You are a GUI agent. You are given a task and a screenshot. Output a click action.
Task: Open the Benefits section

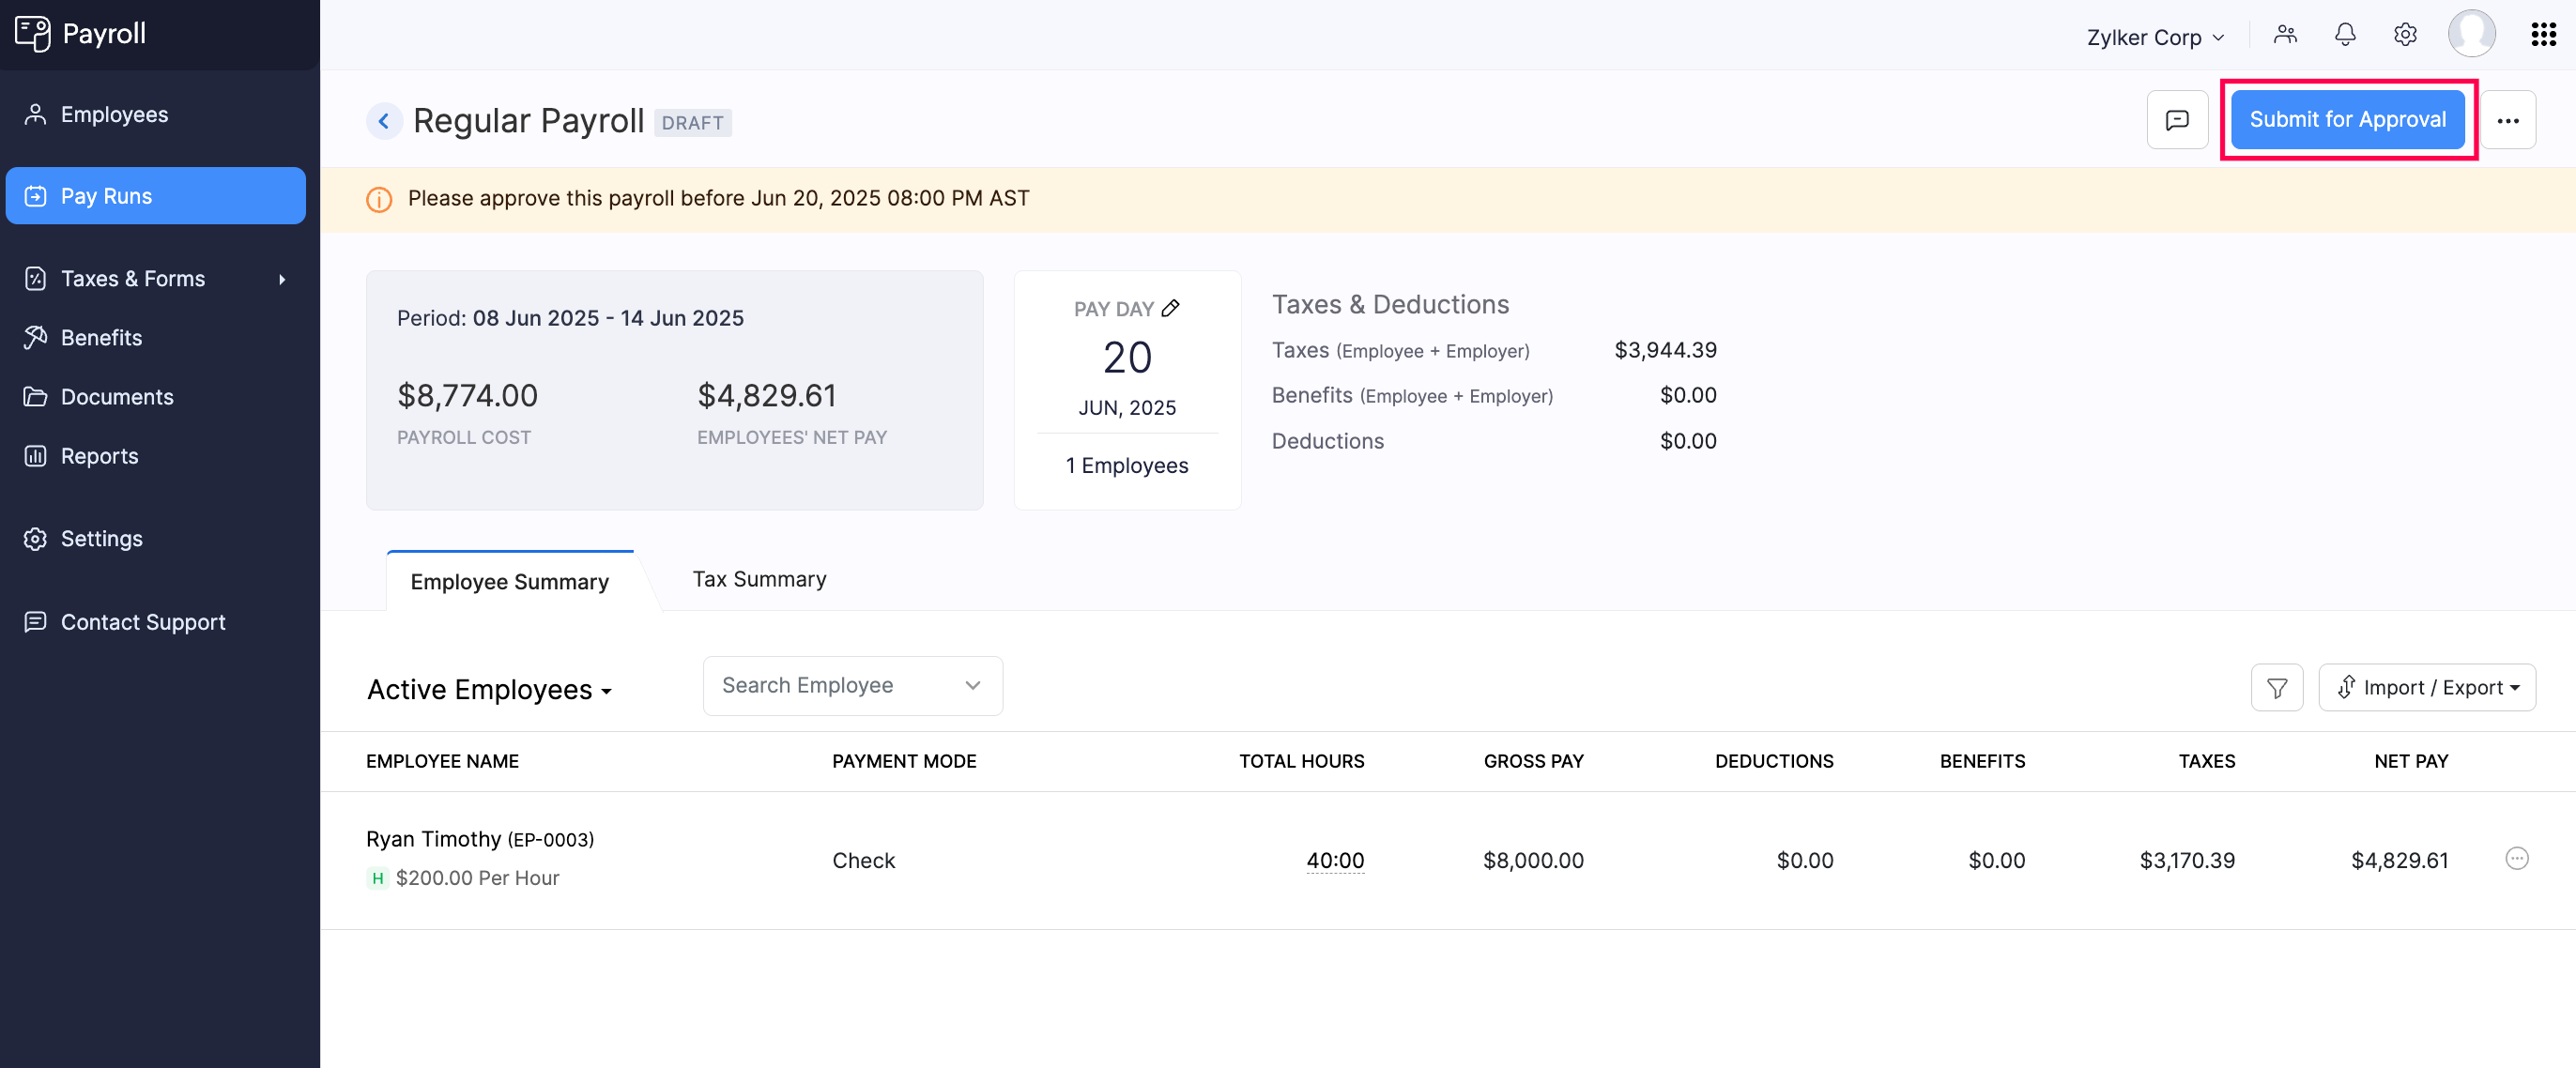point(101,337)
